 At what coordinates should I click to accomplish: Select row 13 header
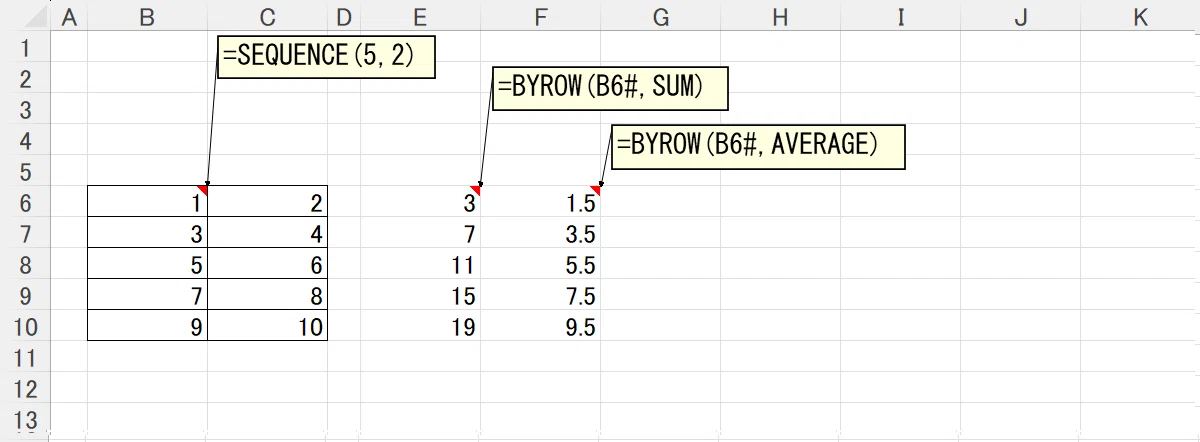25,419
